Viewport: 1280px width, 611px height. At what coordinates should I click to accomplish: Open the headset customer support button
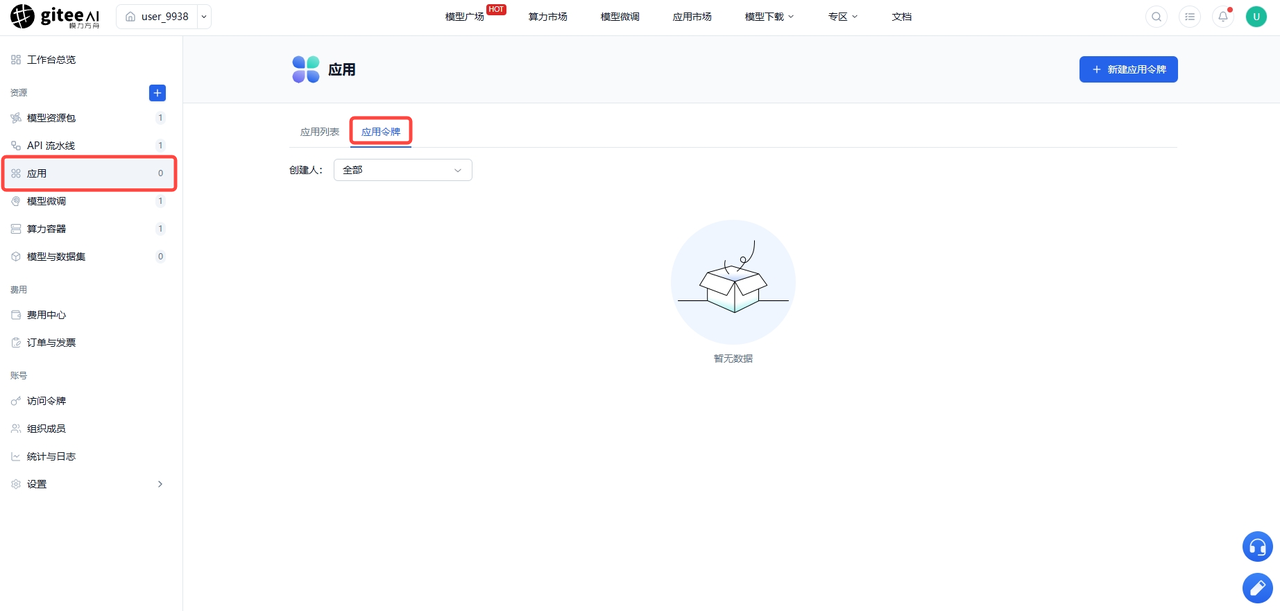(x=1257, y=547)
